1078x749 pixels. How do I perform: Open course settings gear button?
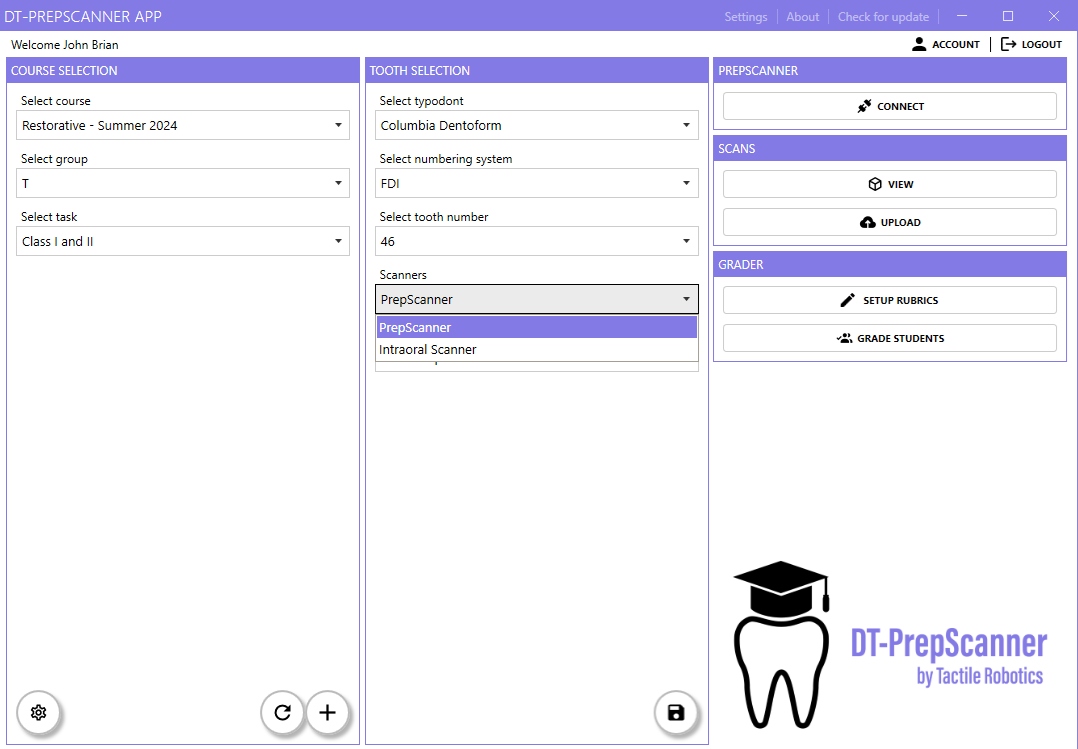pyautogui.click(x=38, y=713)
